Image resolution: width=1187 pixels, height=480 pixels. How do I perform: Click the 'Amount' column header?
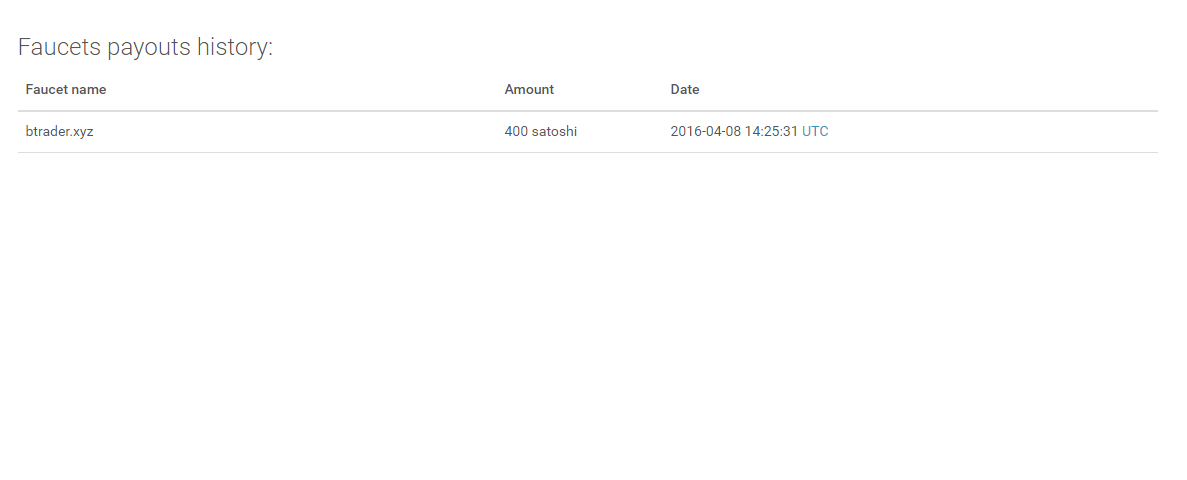[x=529, y=89]
